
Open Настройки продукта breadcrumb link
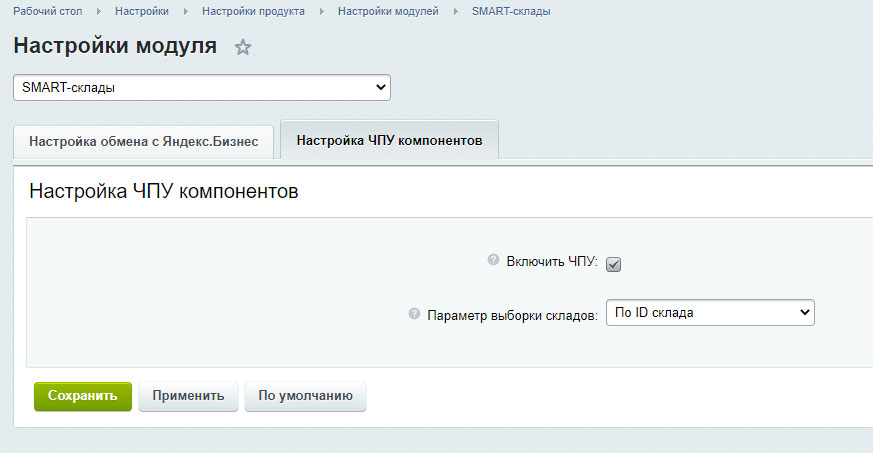click(x=253, y=11)
